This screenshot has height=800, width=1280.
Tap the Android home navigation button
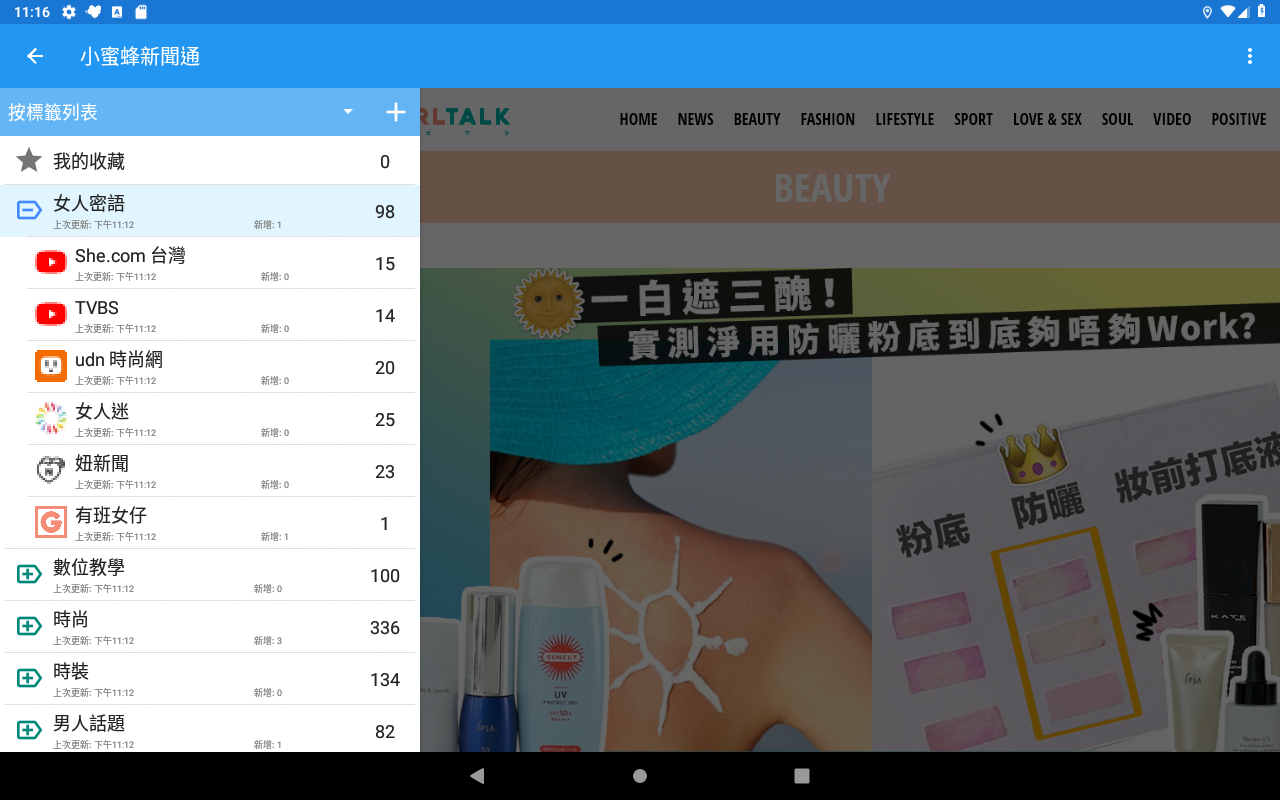(640, 775)
